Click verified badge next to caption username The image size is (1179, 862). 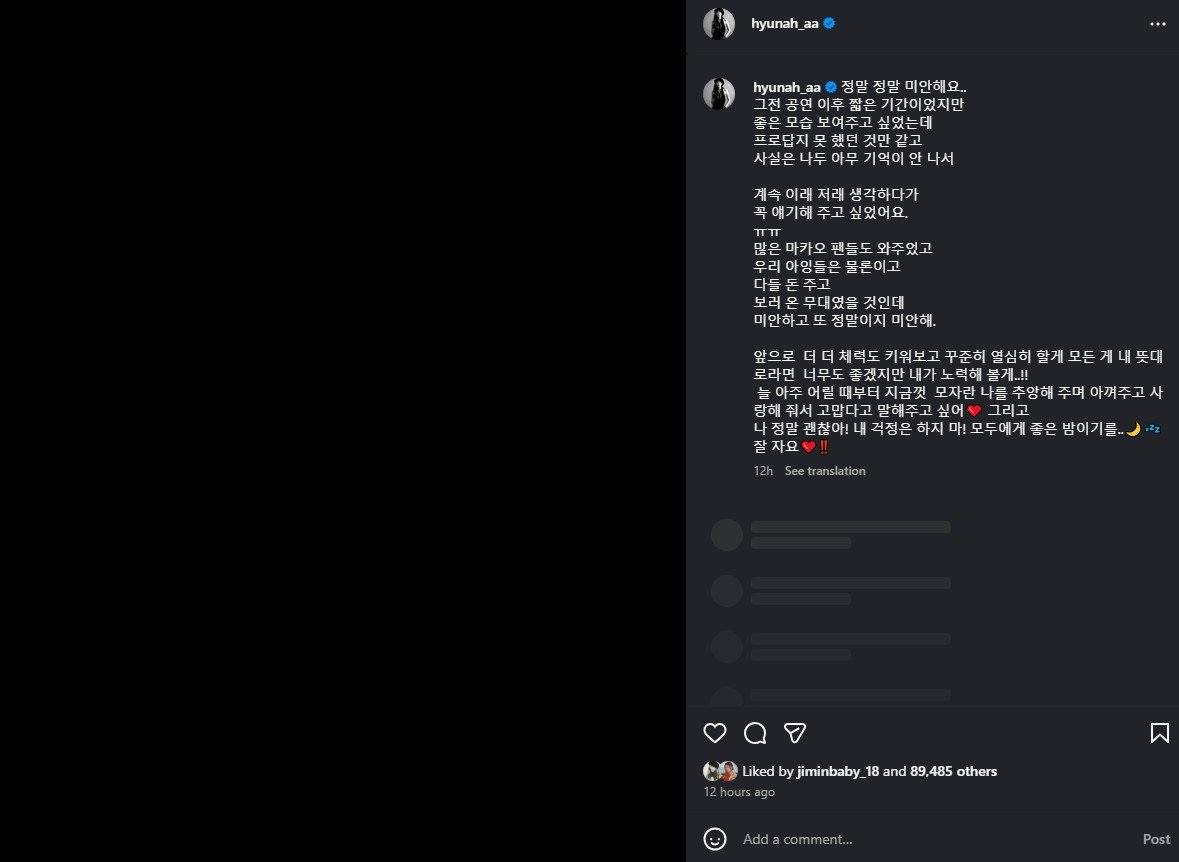click(831, 87)
